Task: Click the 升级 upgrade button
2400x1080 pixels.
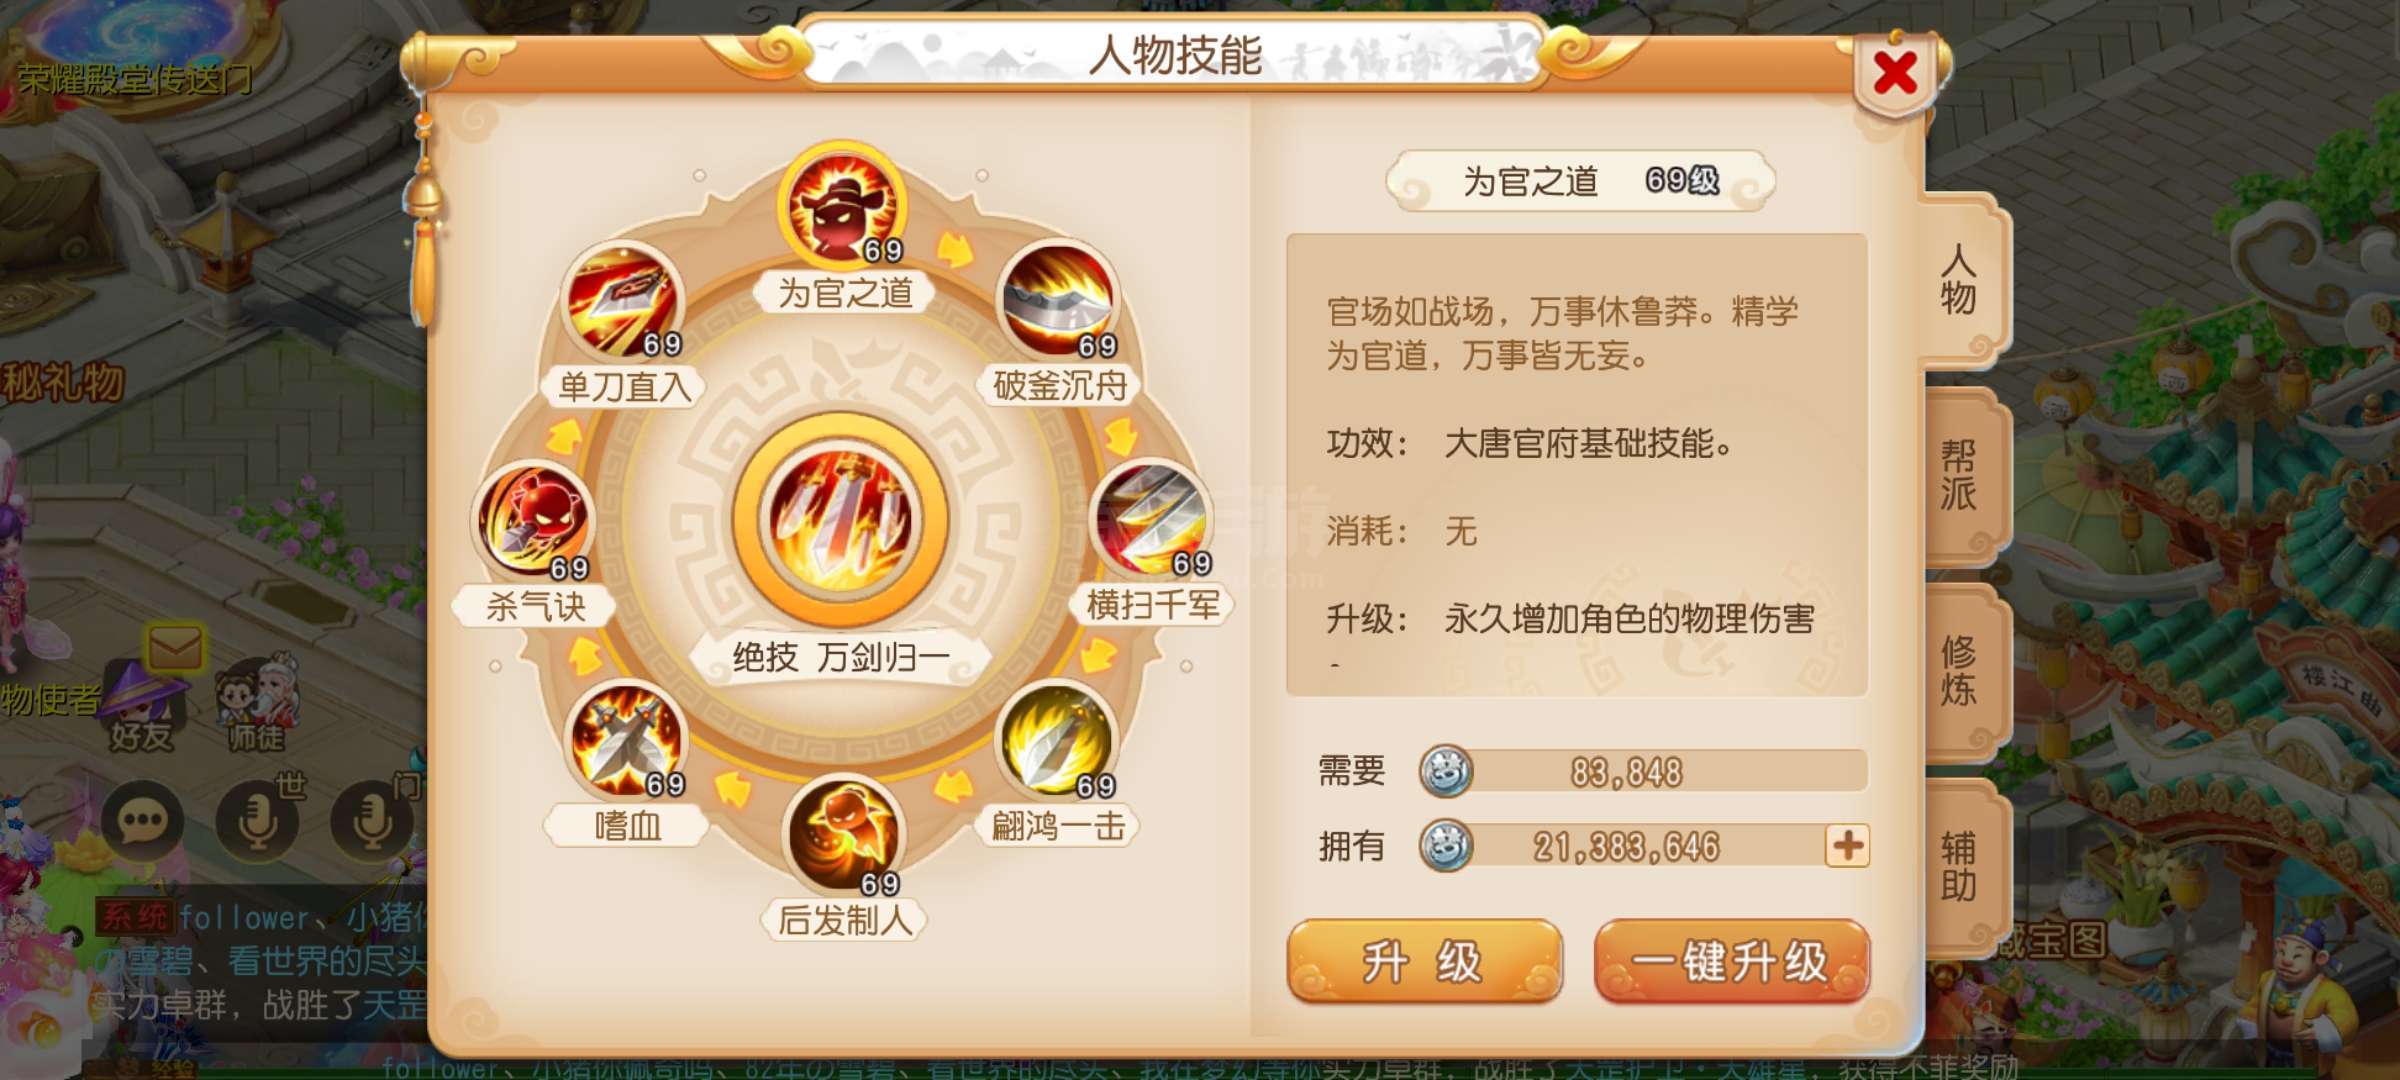Action: [x=1424, y=962]
